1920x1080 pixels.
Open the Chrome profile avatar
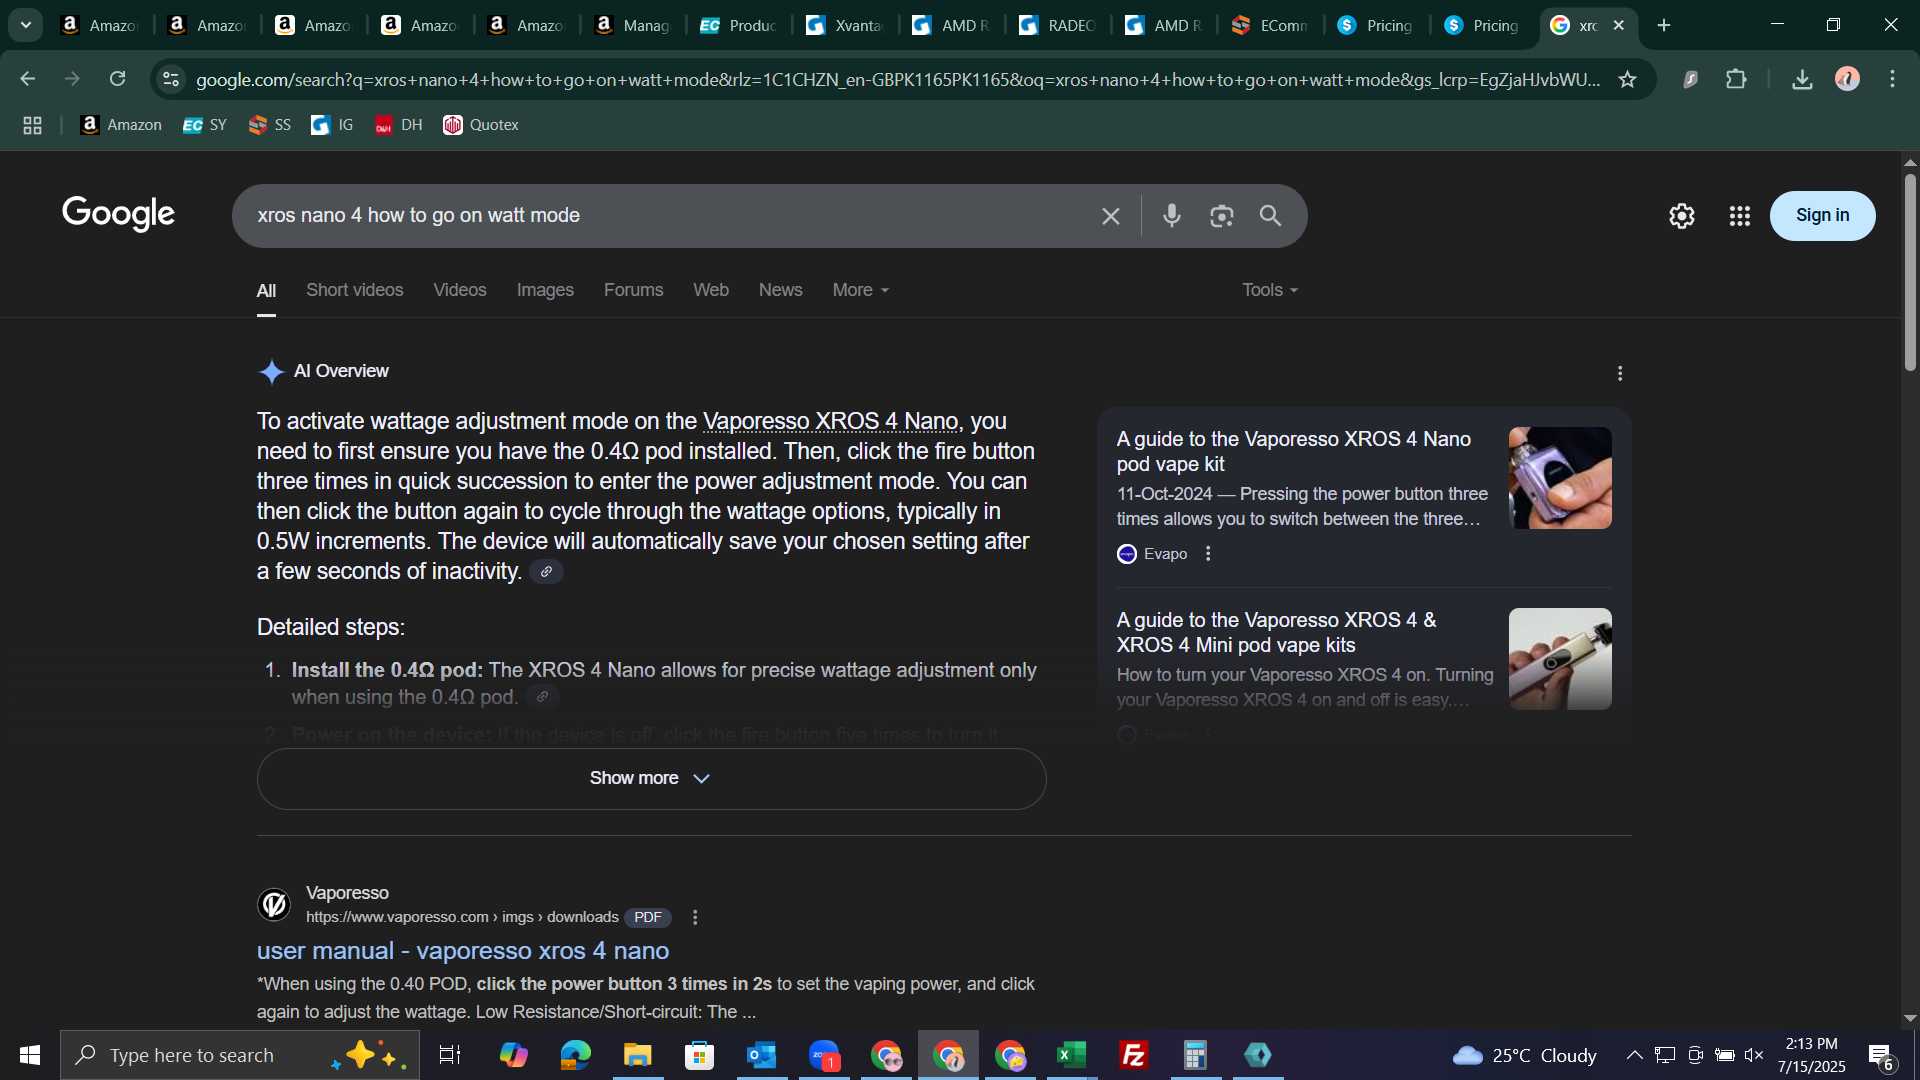tap(1848, 79)
